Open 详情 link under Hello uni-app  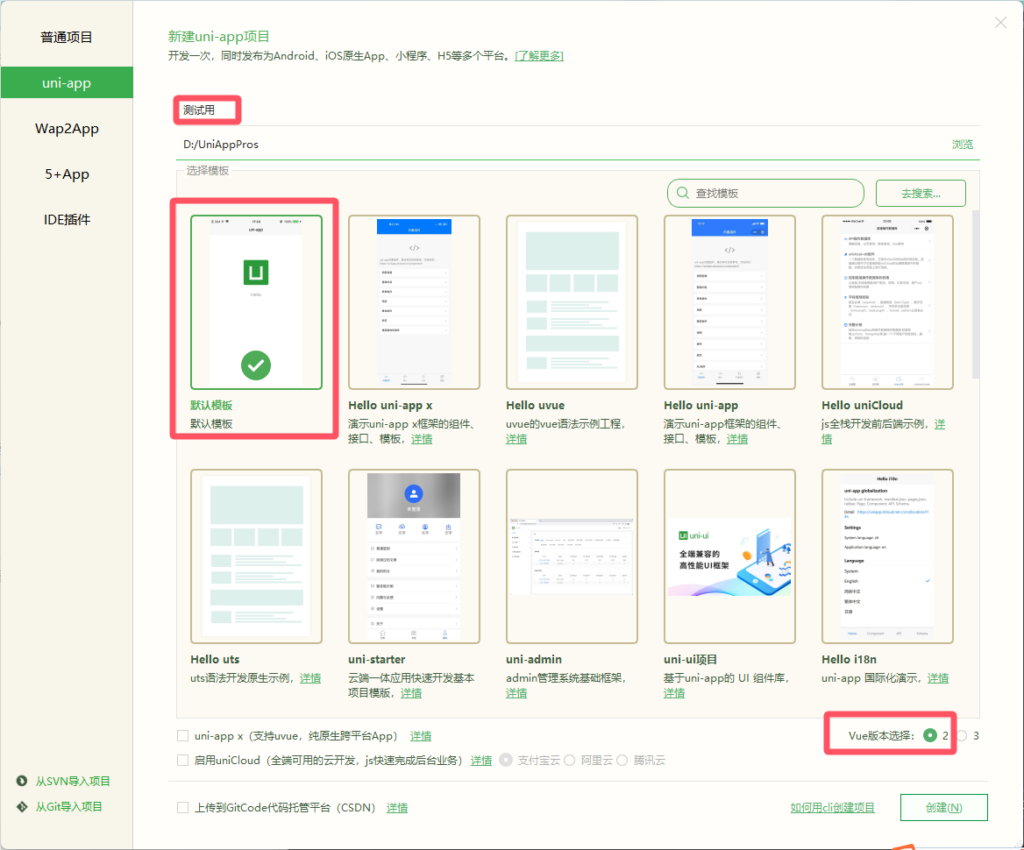pyautogui.click(x=737, y=439)
